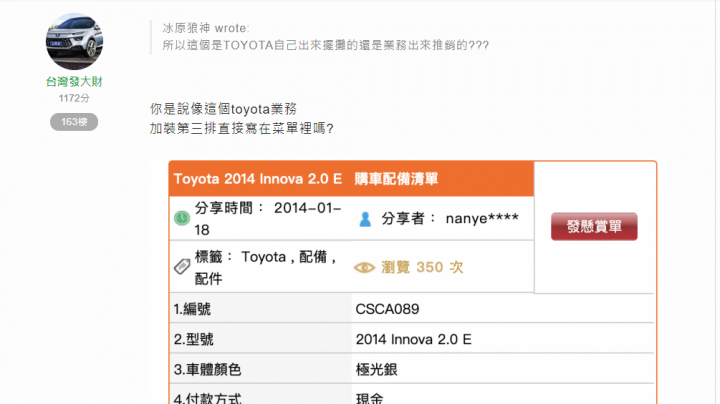
Task: Click the quoted line 所以這個是TOYOTA自己出來擺攤的
Action: click(326, 45)
